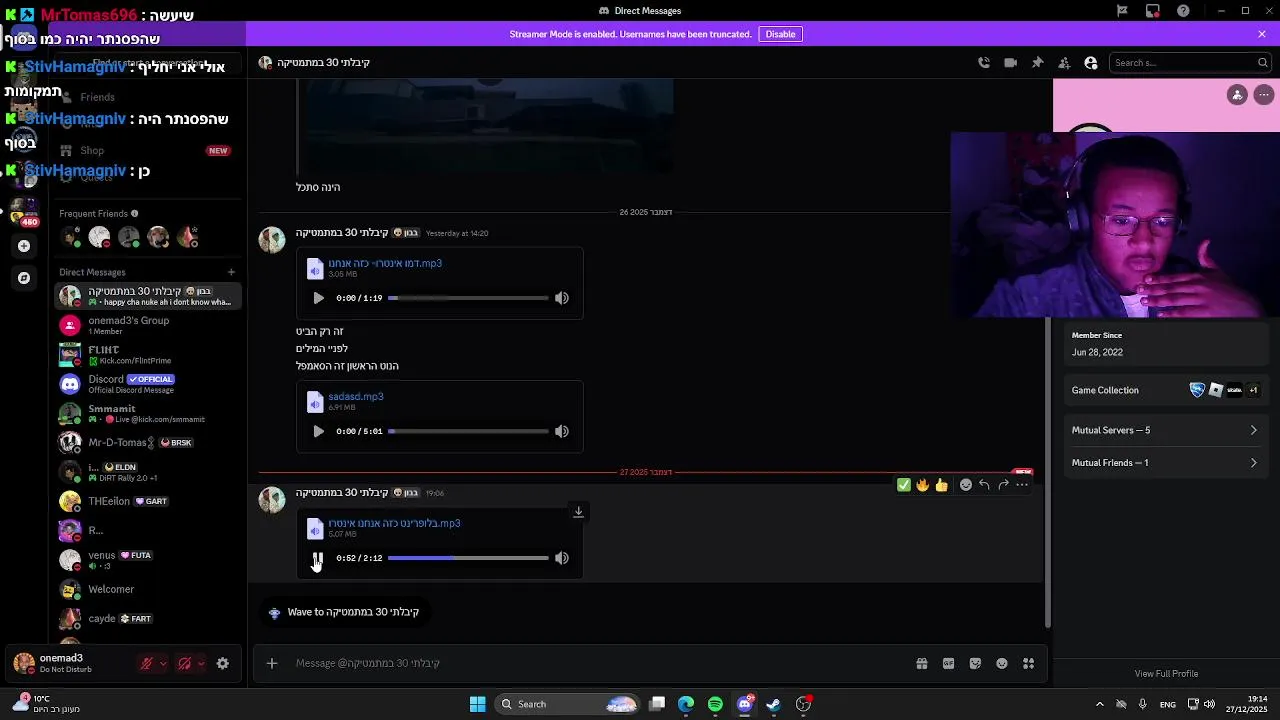Create a new DM with the plus icon
1280x720 pixels.
pyautogui.click(x=231, y=272)
